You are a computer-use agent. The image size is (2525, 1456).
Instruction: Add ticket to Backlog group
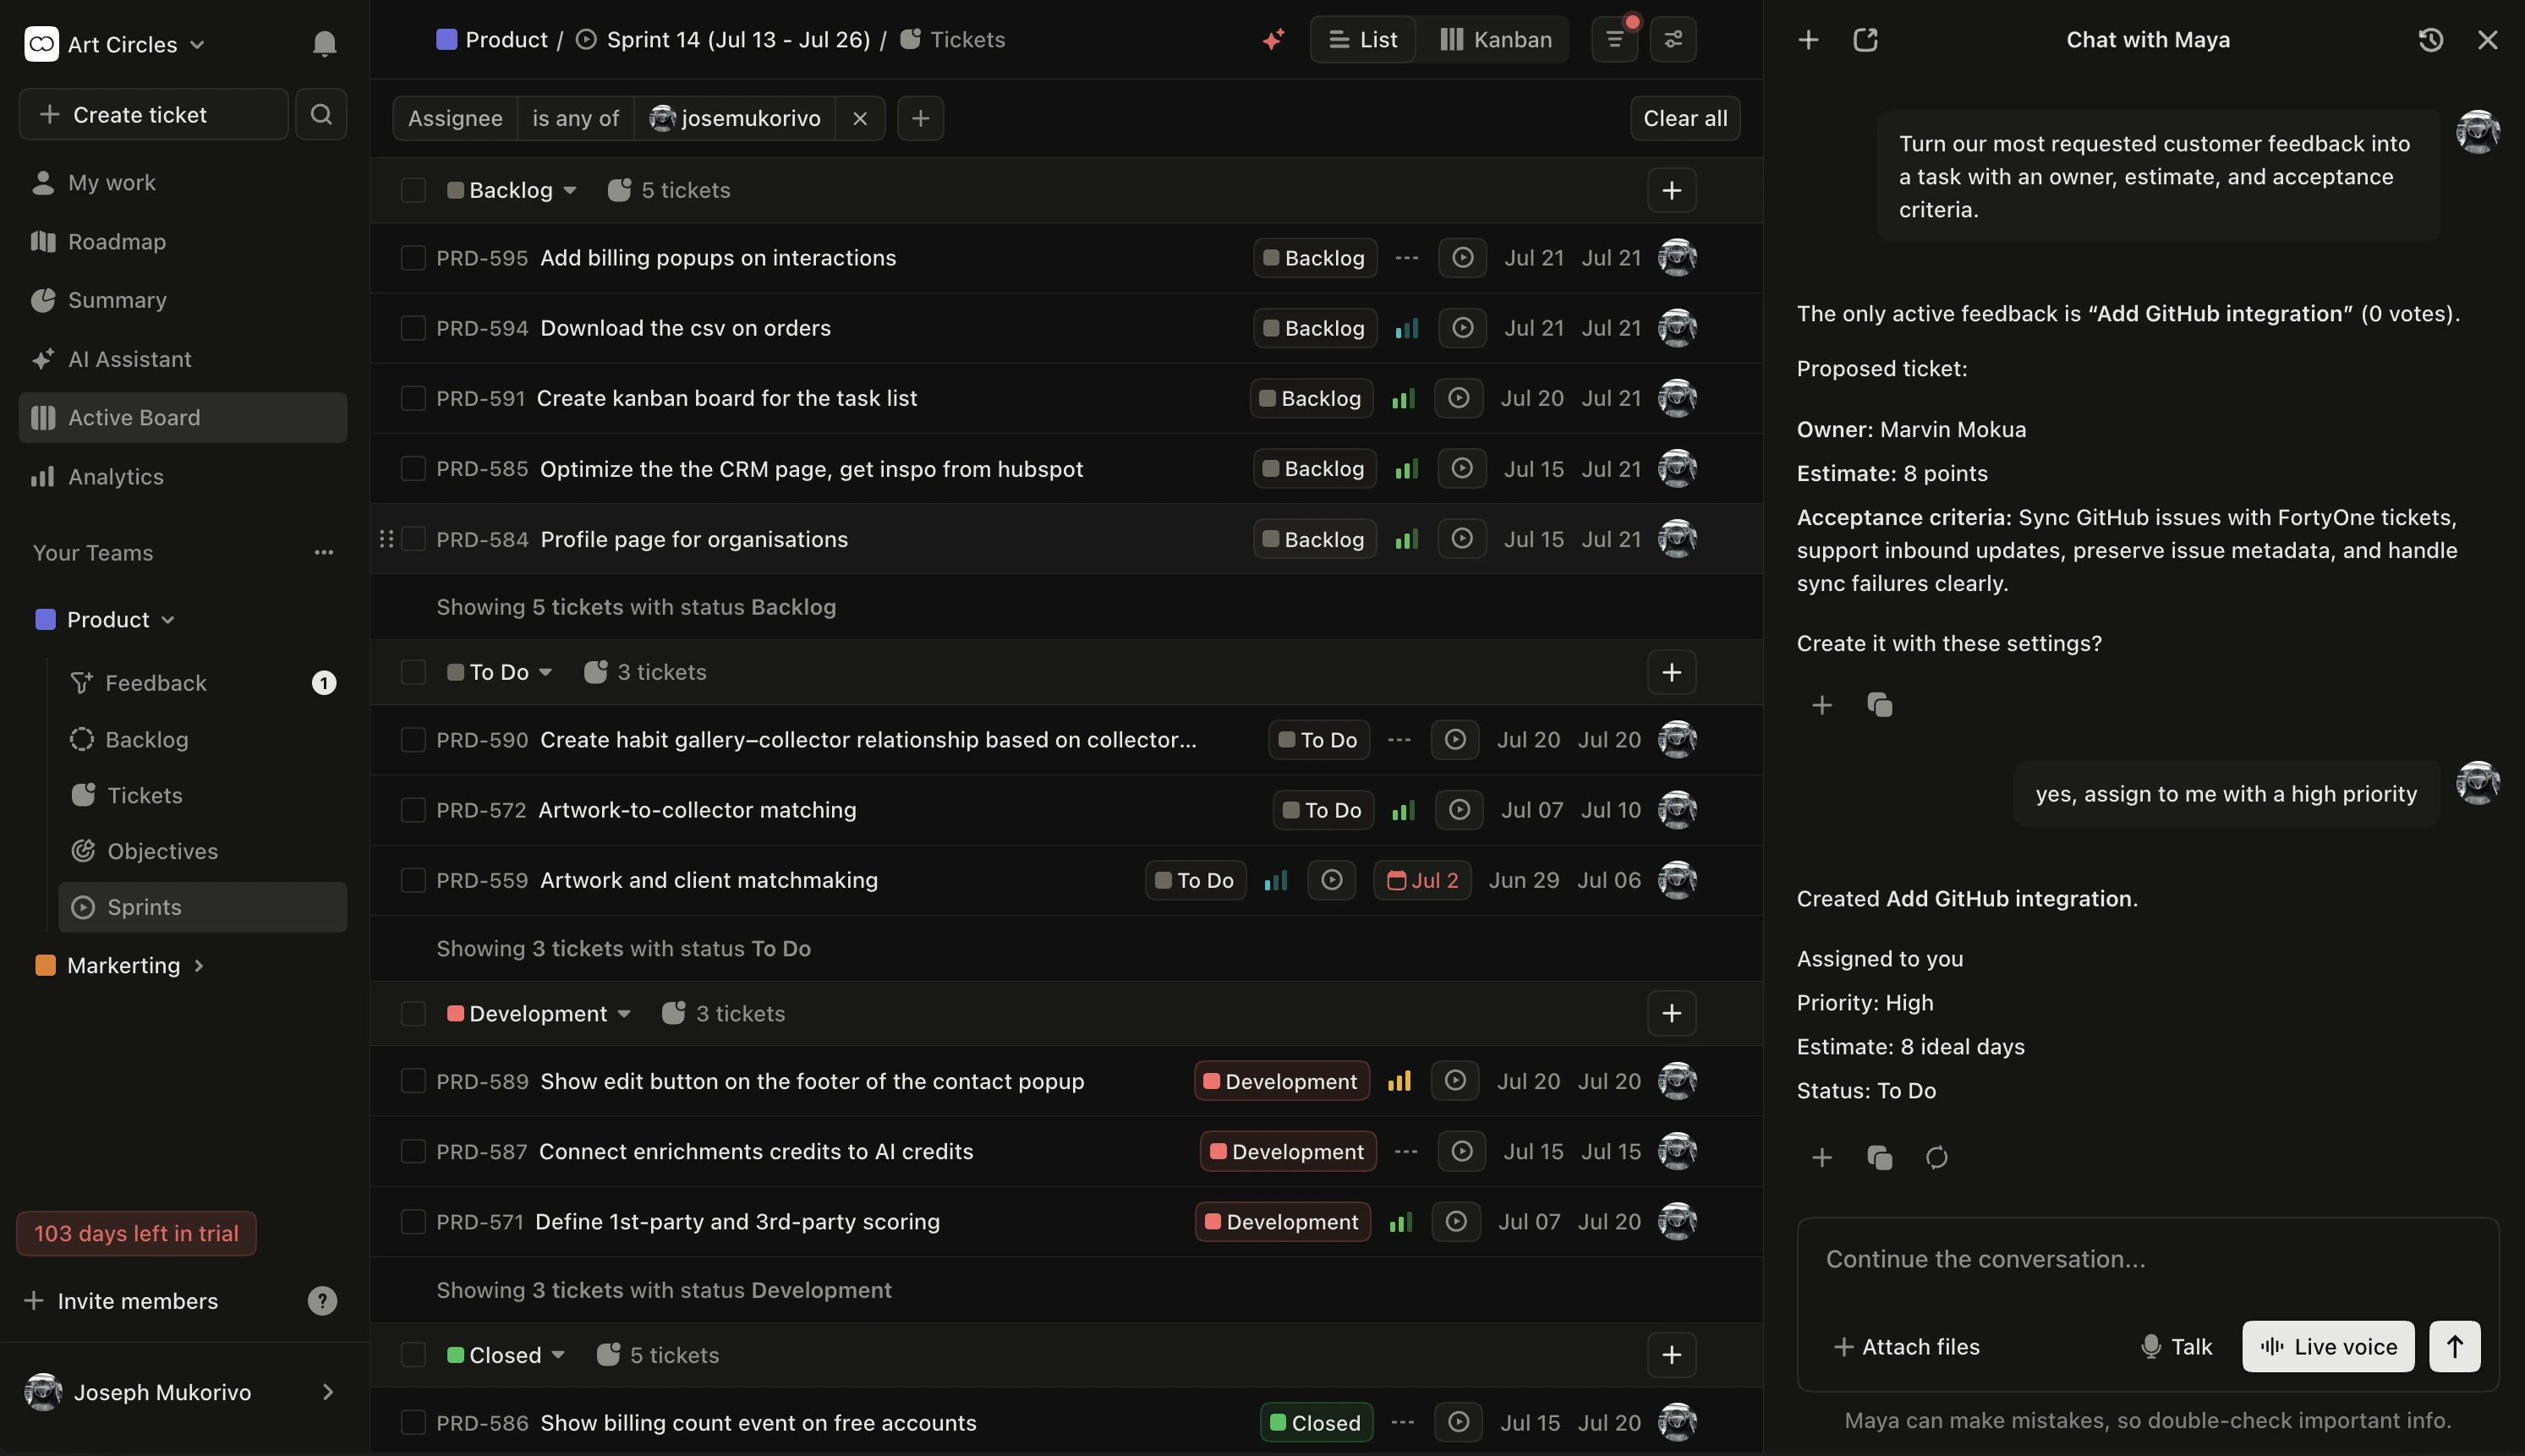click(1672, 190)
